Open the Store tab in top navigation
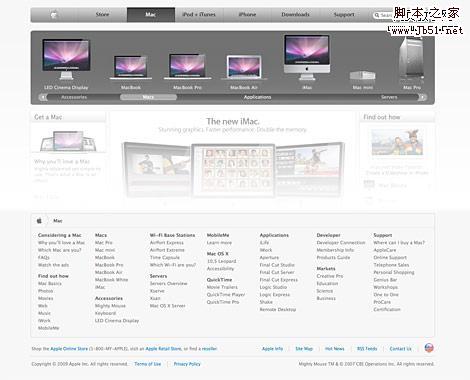Screen dimensions: 470x380 pyautogui.click(x=102, y=15)
